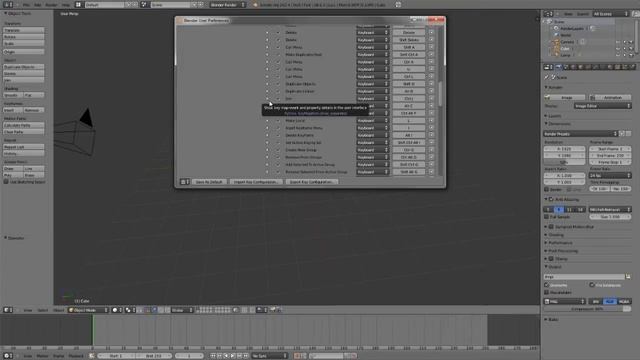Viewport: 640px width, 360px height.
Task: Open Blender Render engine dropdown
Action: [x=227, y=5]
